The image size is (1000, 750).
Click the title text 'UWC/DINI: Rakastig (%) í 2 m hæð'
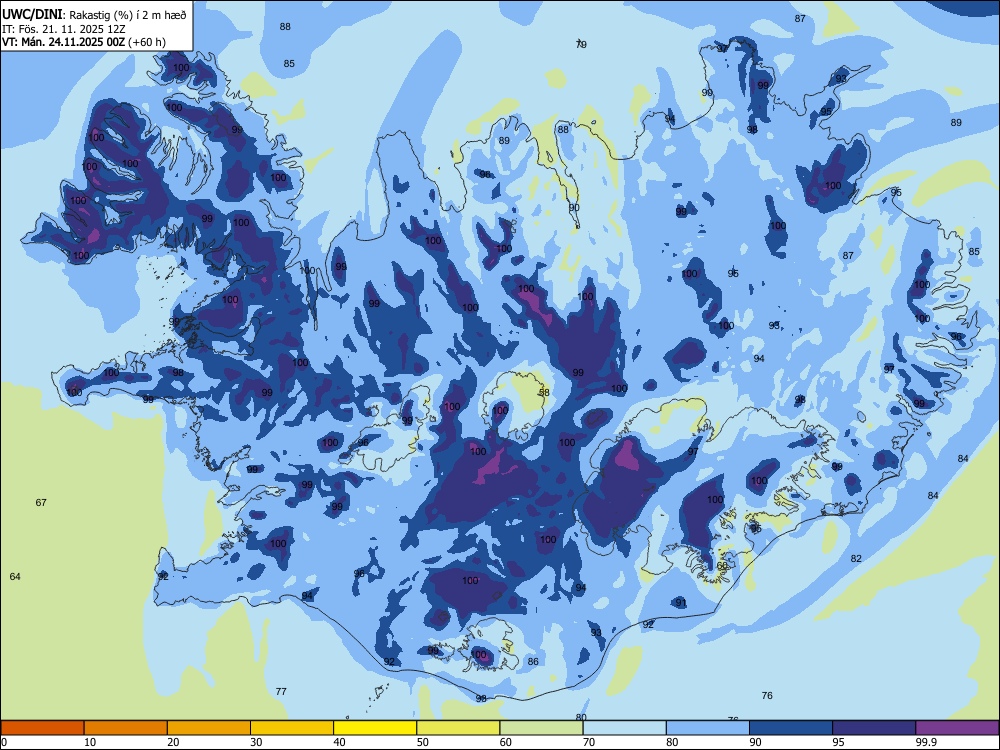[94, 15]
